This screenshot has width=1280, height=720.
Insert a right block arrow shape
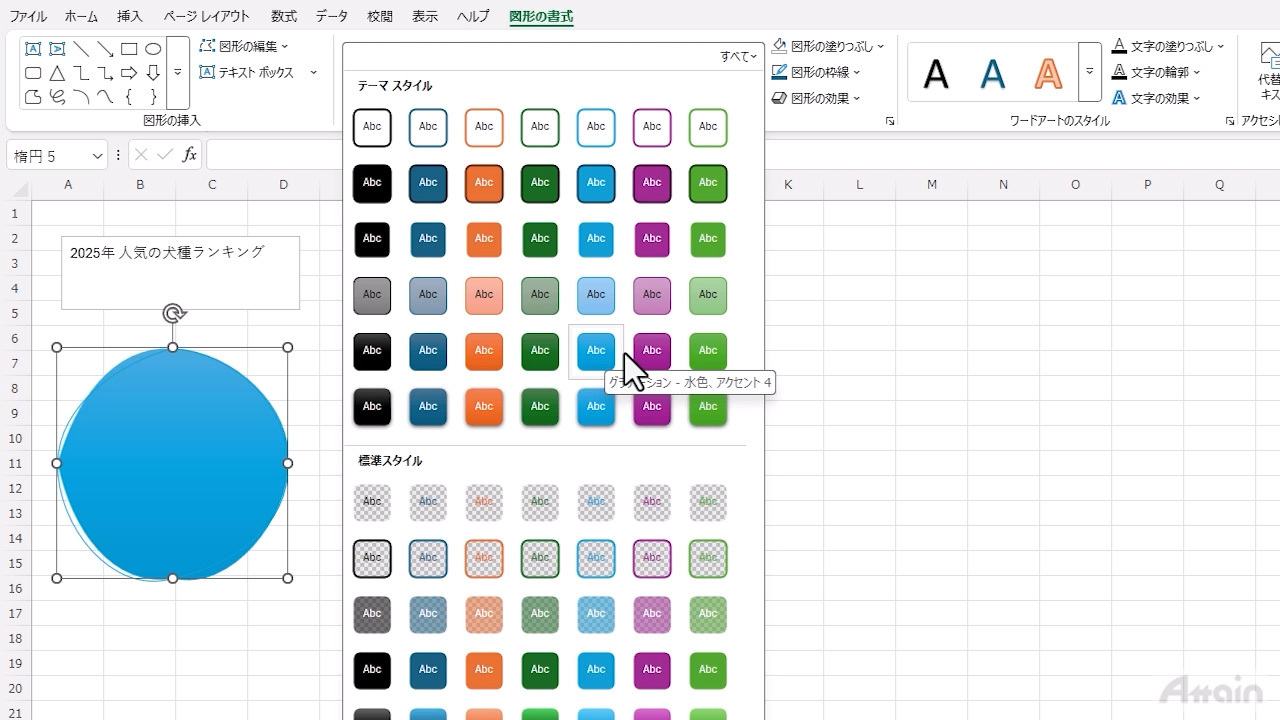tap(129, 73)
